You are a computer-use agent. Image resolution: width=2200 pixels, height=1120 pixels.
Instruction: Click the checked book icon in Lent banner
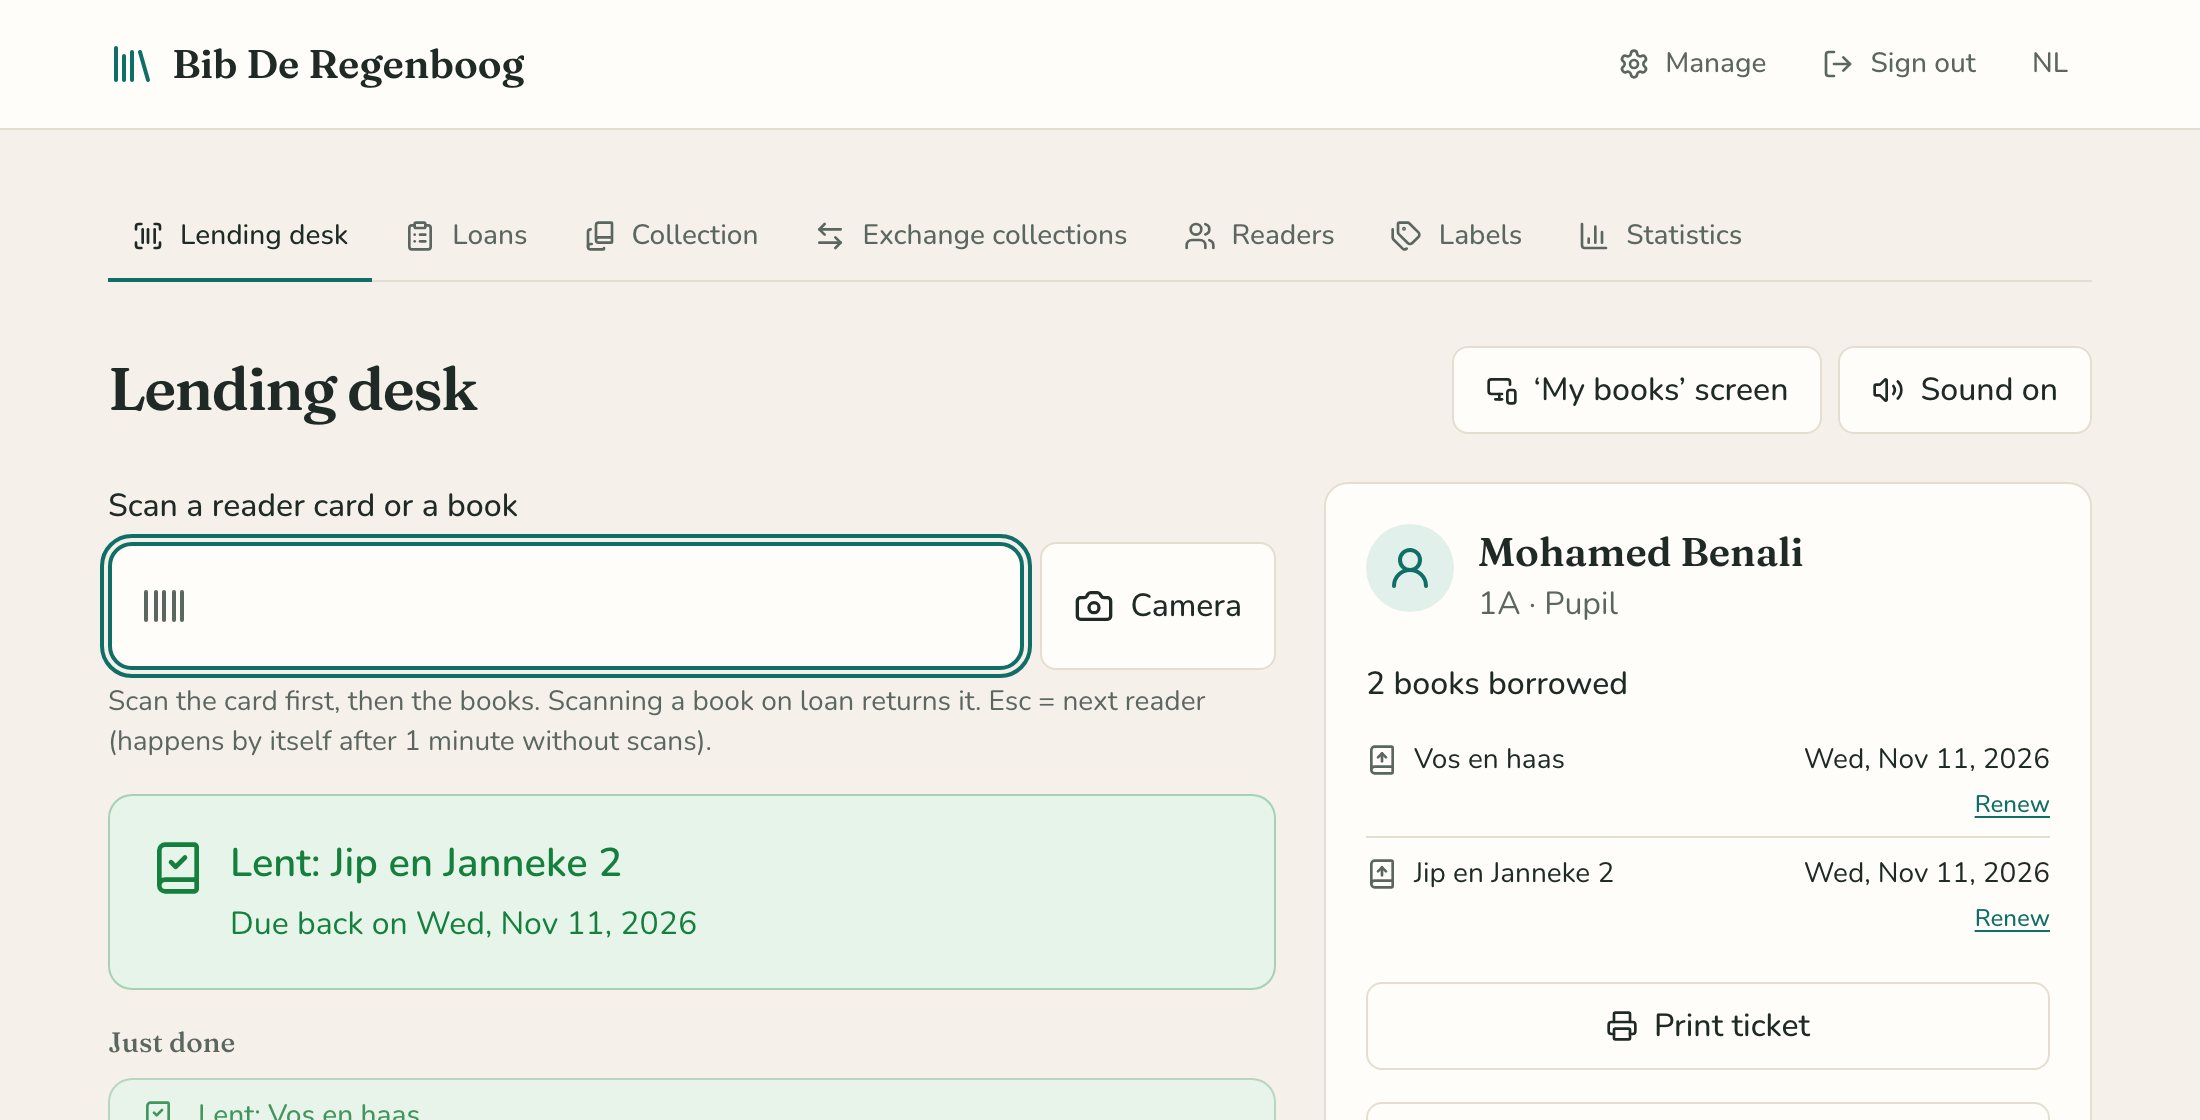pos(178,867)
